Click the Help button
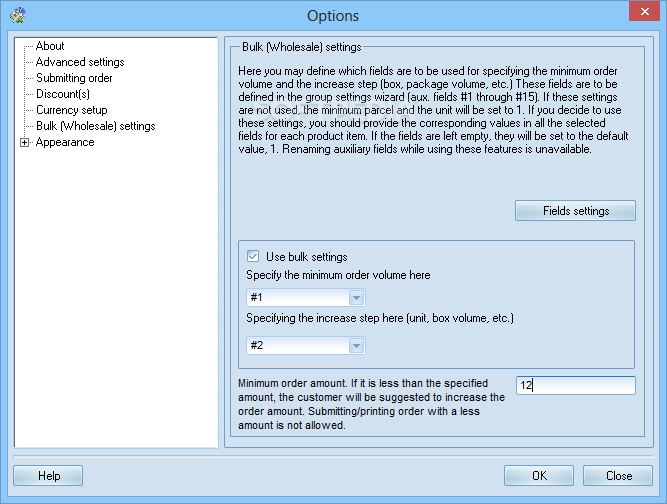Screen dimensions: 667x504 [x=48, y=476]
